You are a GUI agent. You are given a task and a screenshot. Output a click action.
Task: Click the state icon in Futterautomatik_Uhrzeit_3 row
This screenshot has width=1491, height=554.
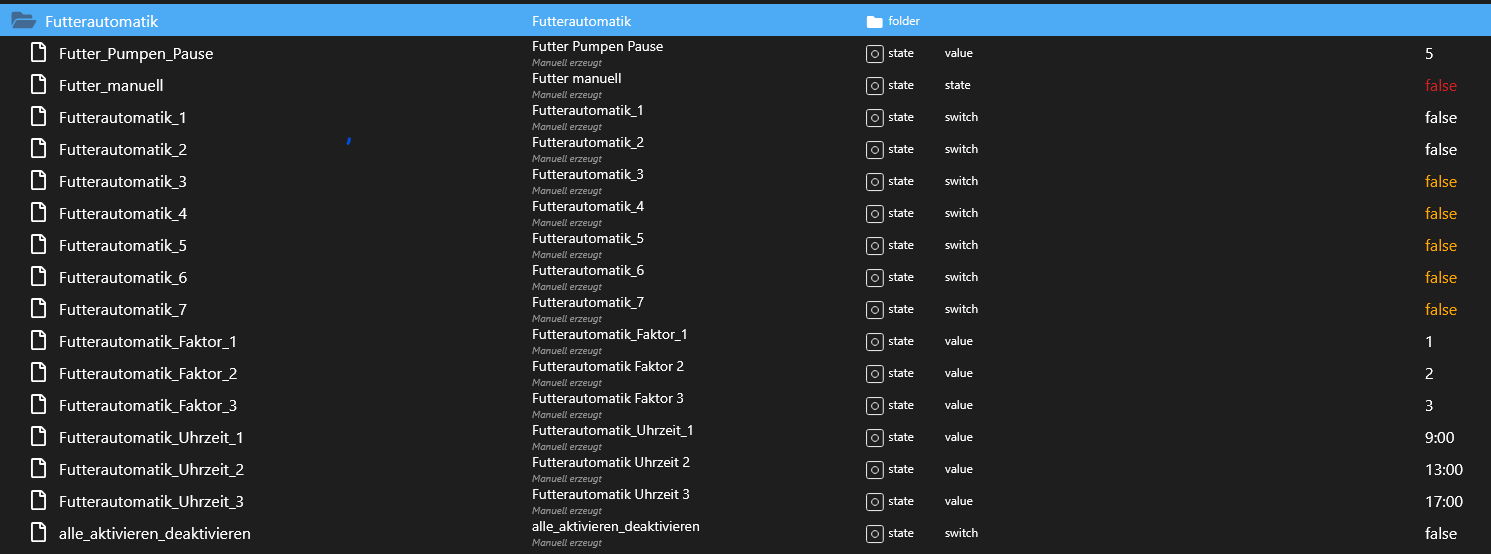click(874, 501)
